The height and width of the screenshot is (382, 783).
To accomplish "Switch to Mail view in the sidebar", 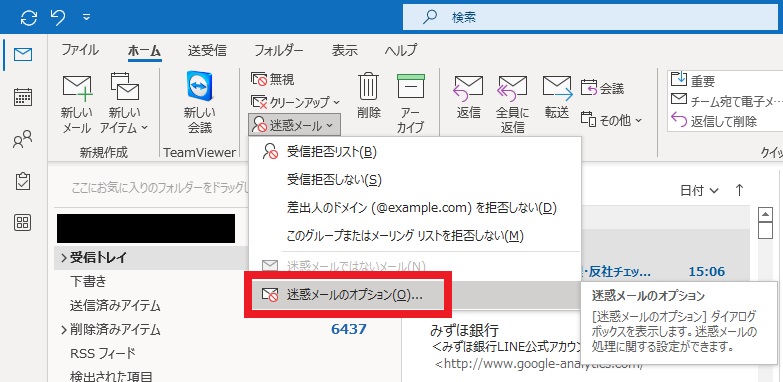I will coord(23,54).
